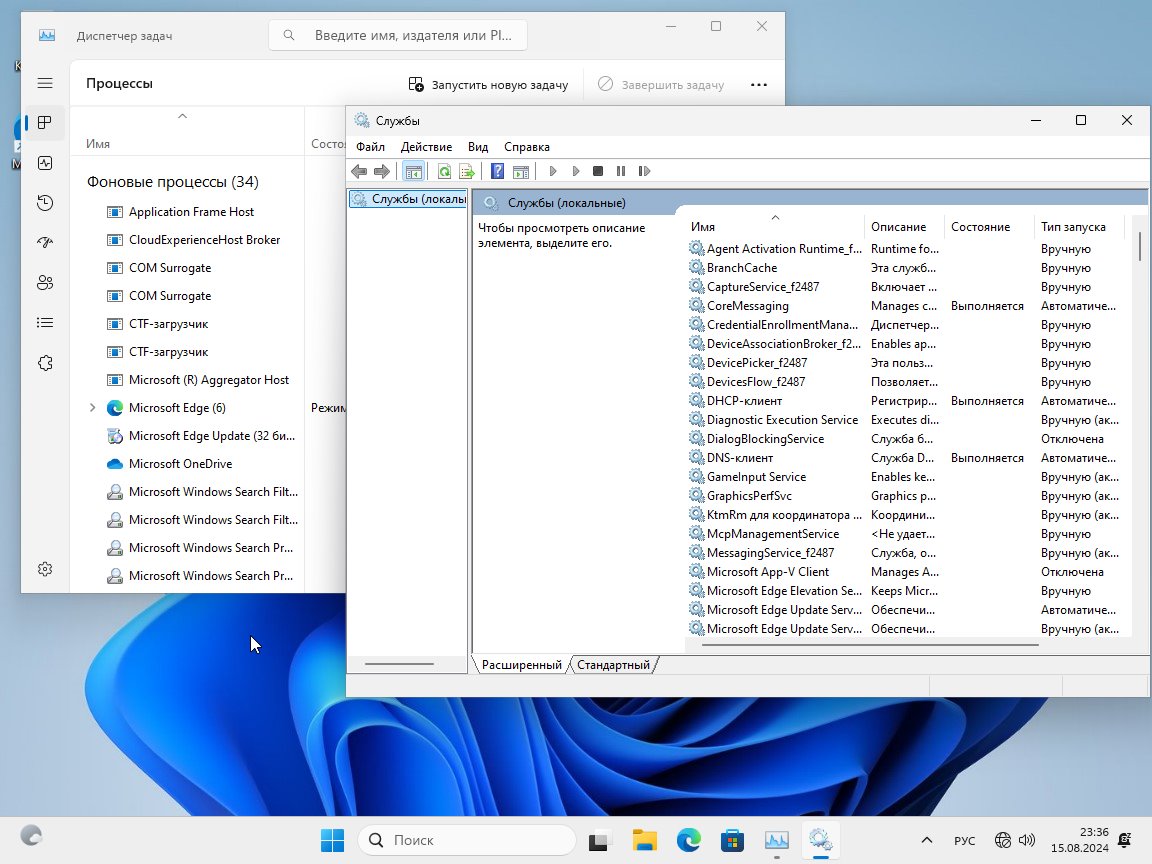This screenshot has height=864, width=1152.
Task: Open Task Manager settings gear icon
Action: tap(44, 569)
